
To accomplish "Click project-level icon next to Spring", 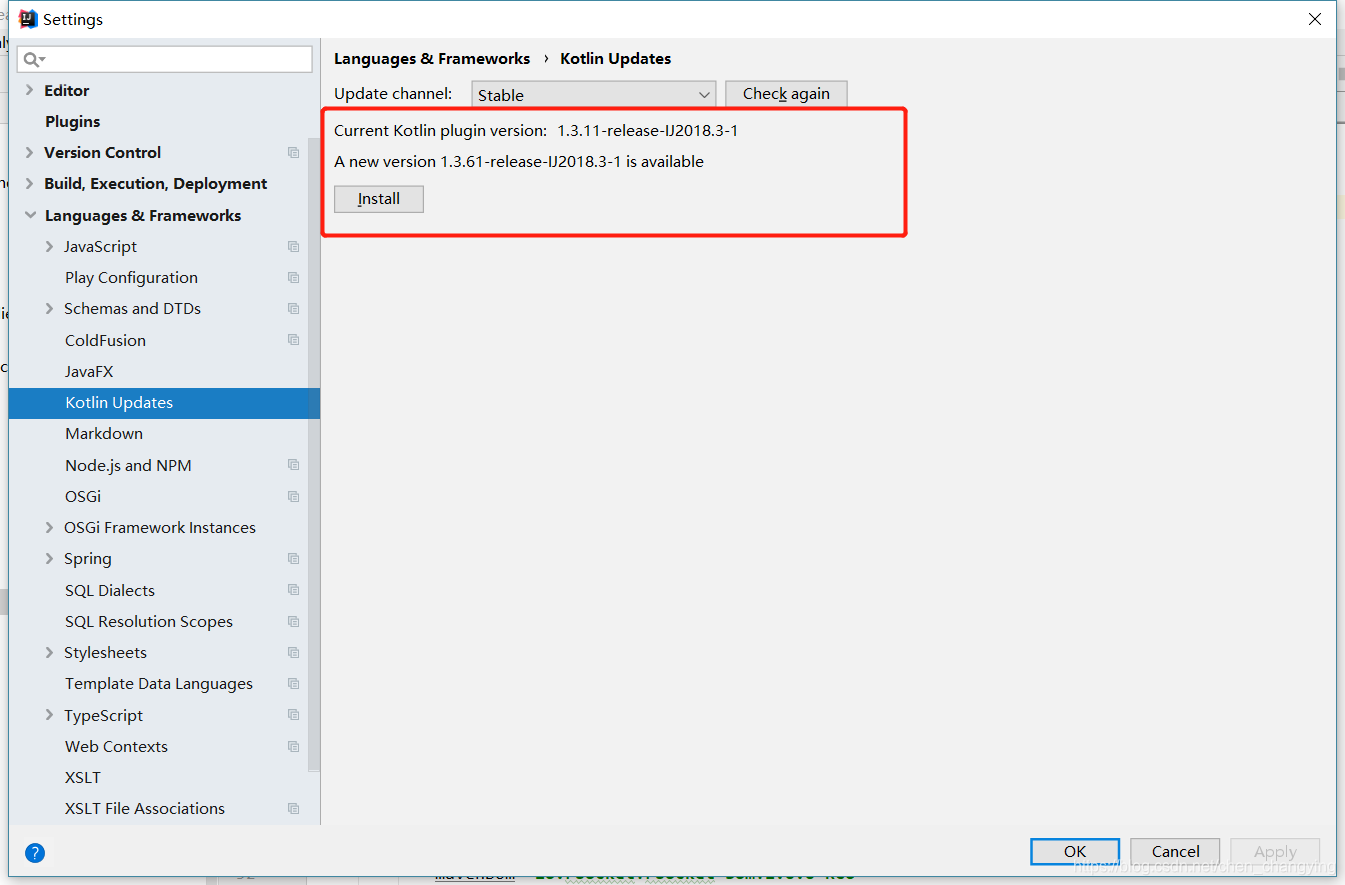I will (293, 559).
